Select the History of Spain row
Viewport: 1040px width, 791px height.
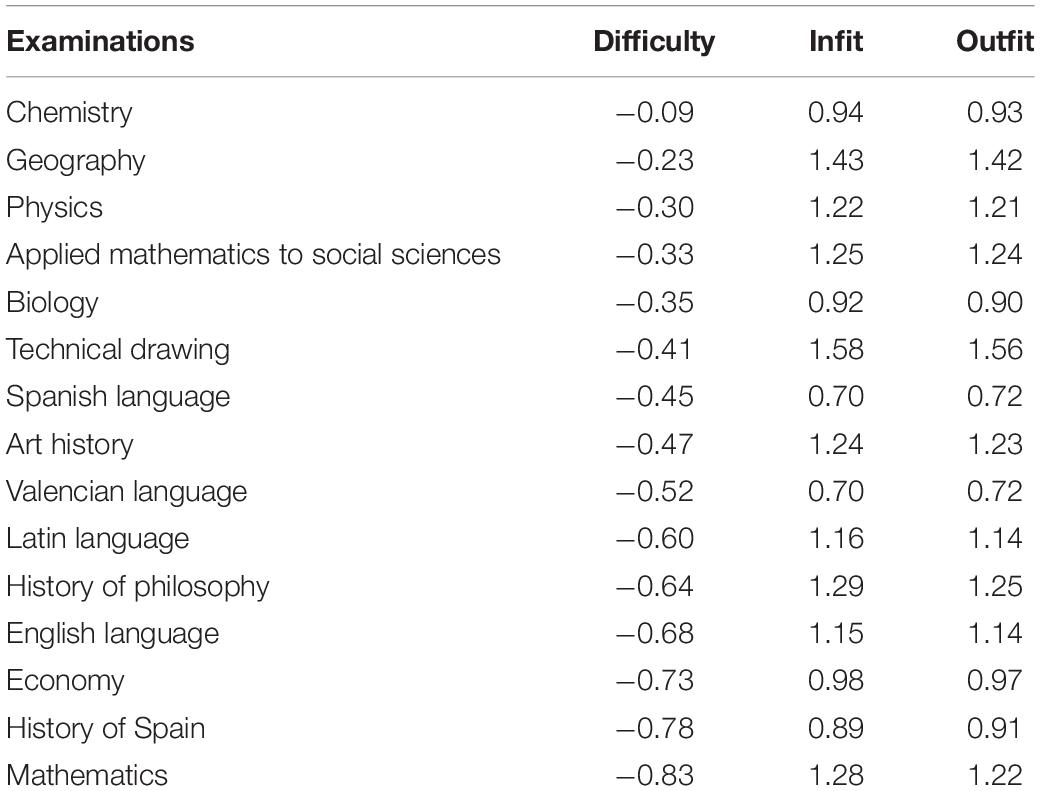520,728
